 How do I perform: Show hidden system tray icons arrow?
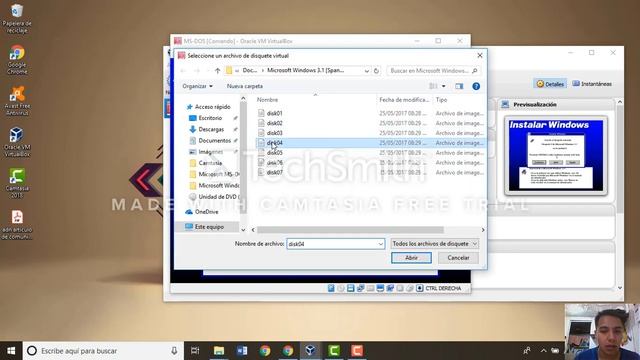tap(543, 351)
